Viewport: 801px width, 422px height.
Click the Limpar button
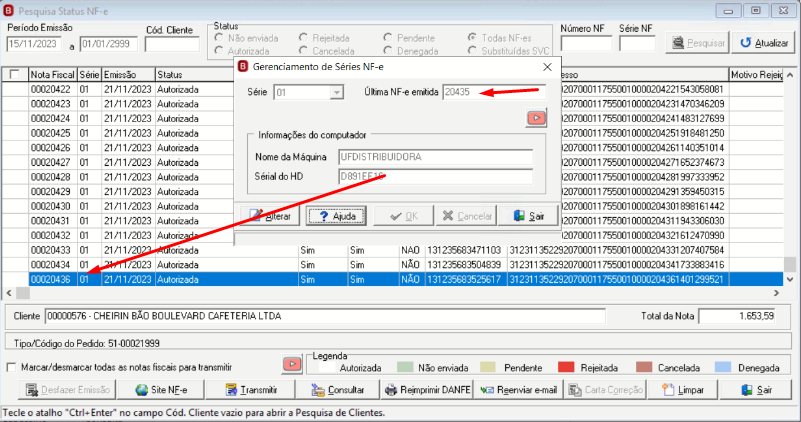point(683,390)
